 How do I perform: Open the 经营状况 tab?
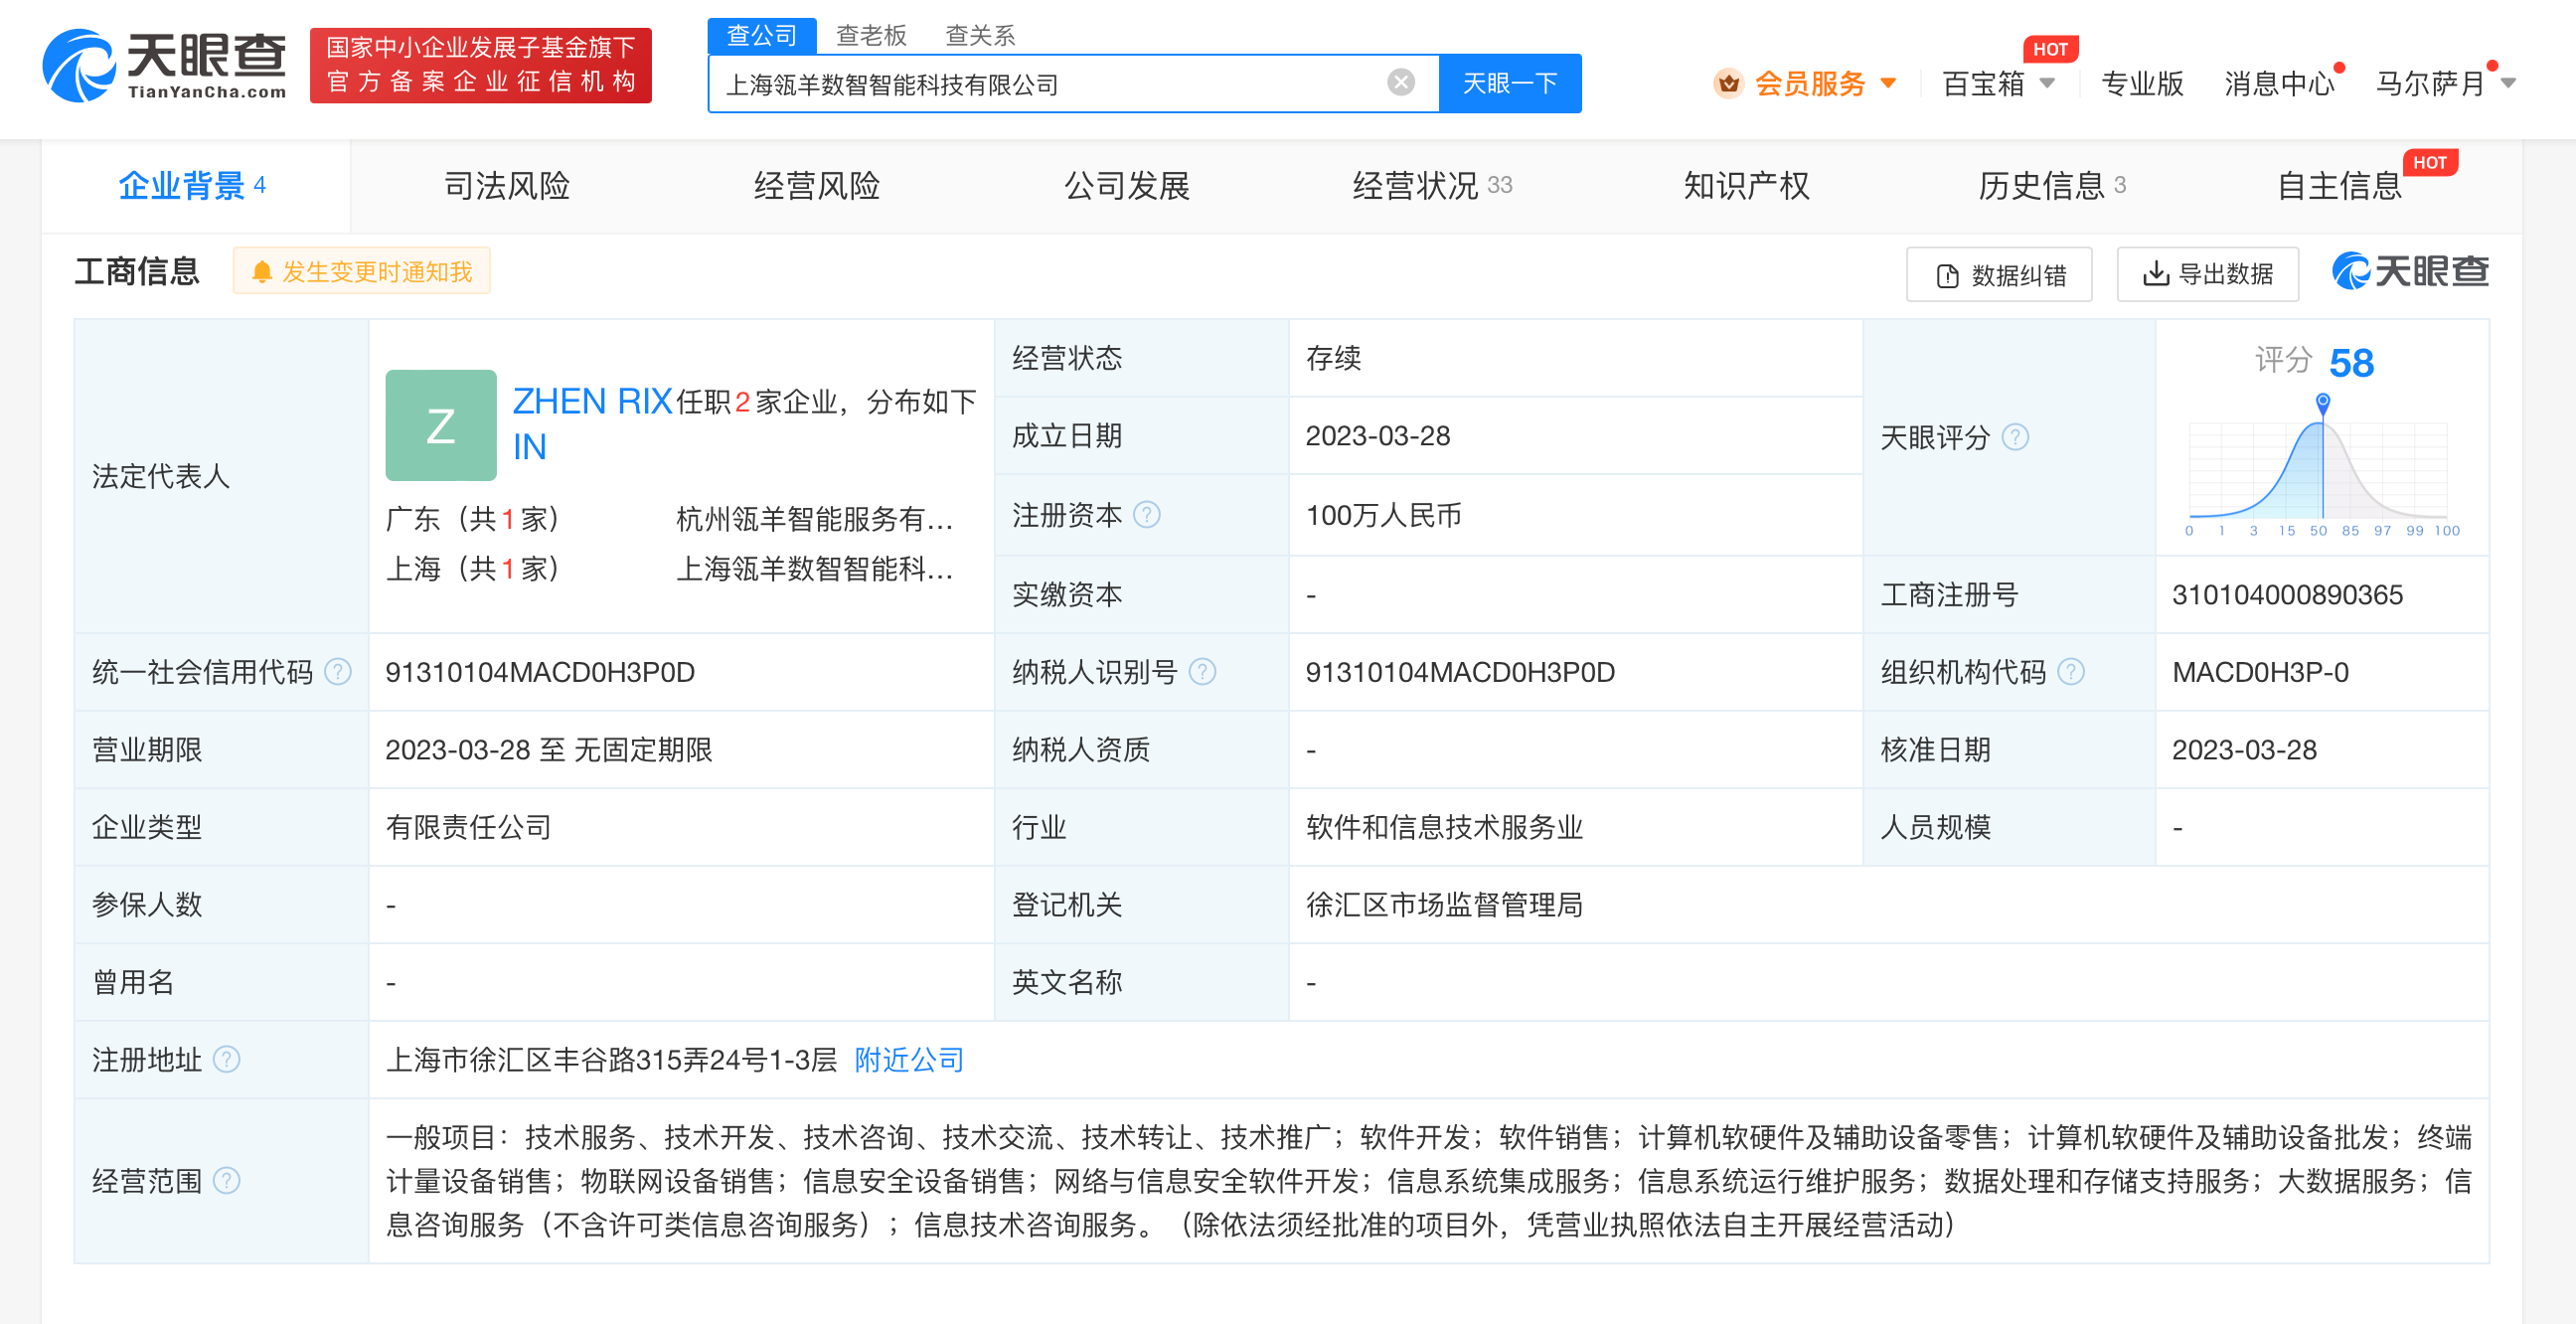[1432, 186]
